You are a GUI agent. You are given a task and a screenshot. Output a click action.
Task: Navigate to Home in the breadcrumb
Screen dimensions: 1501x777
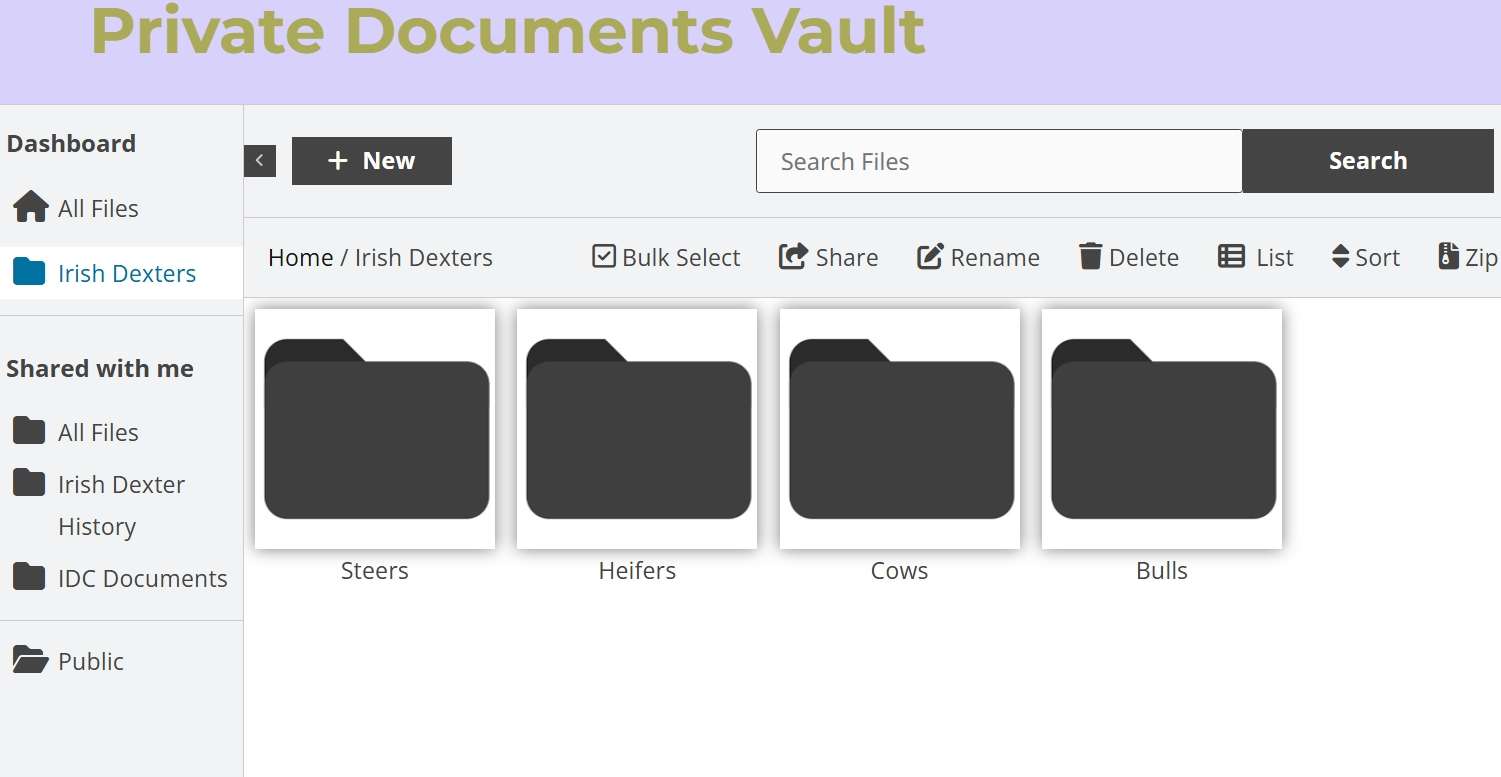299,257
